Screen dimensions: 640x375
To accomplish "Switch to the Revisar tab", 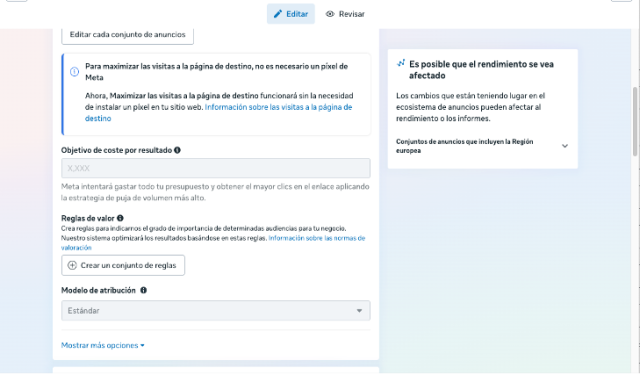I will click(x=345, y=14).
